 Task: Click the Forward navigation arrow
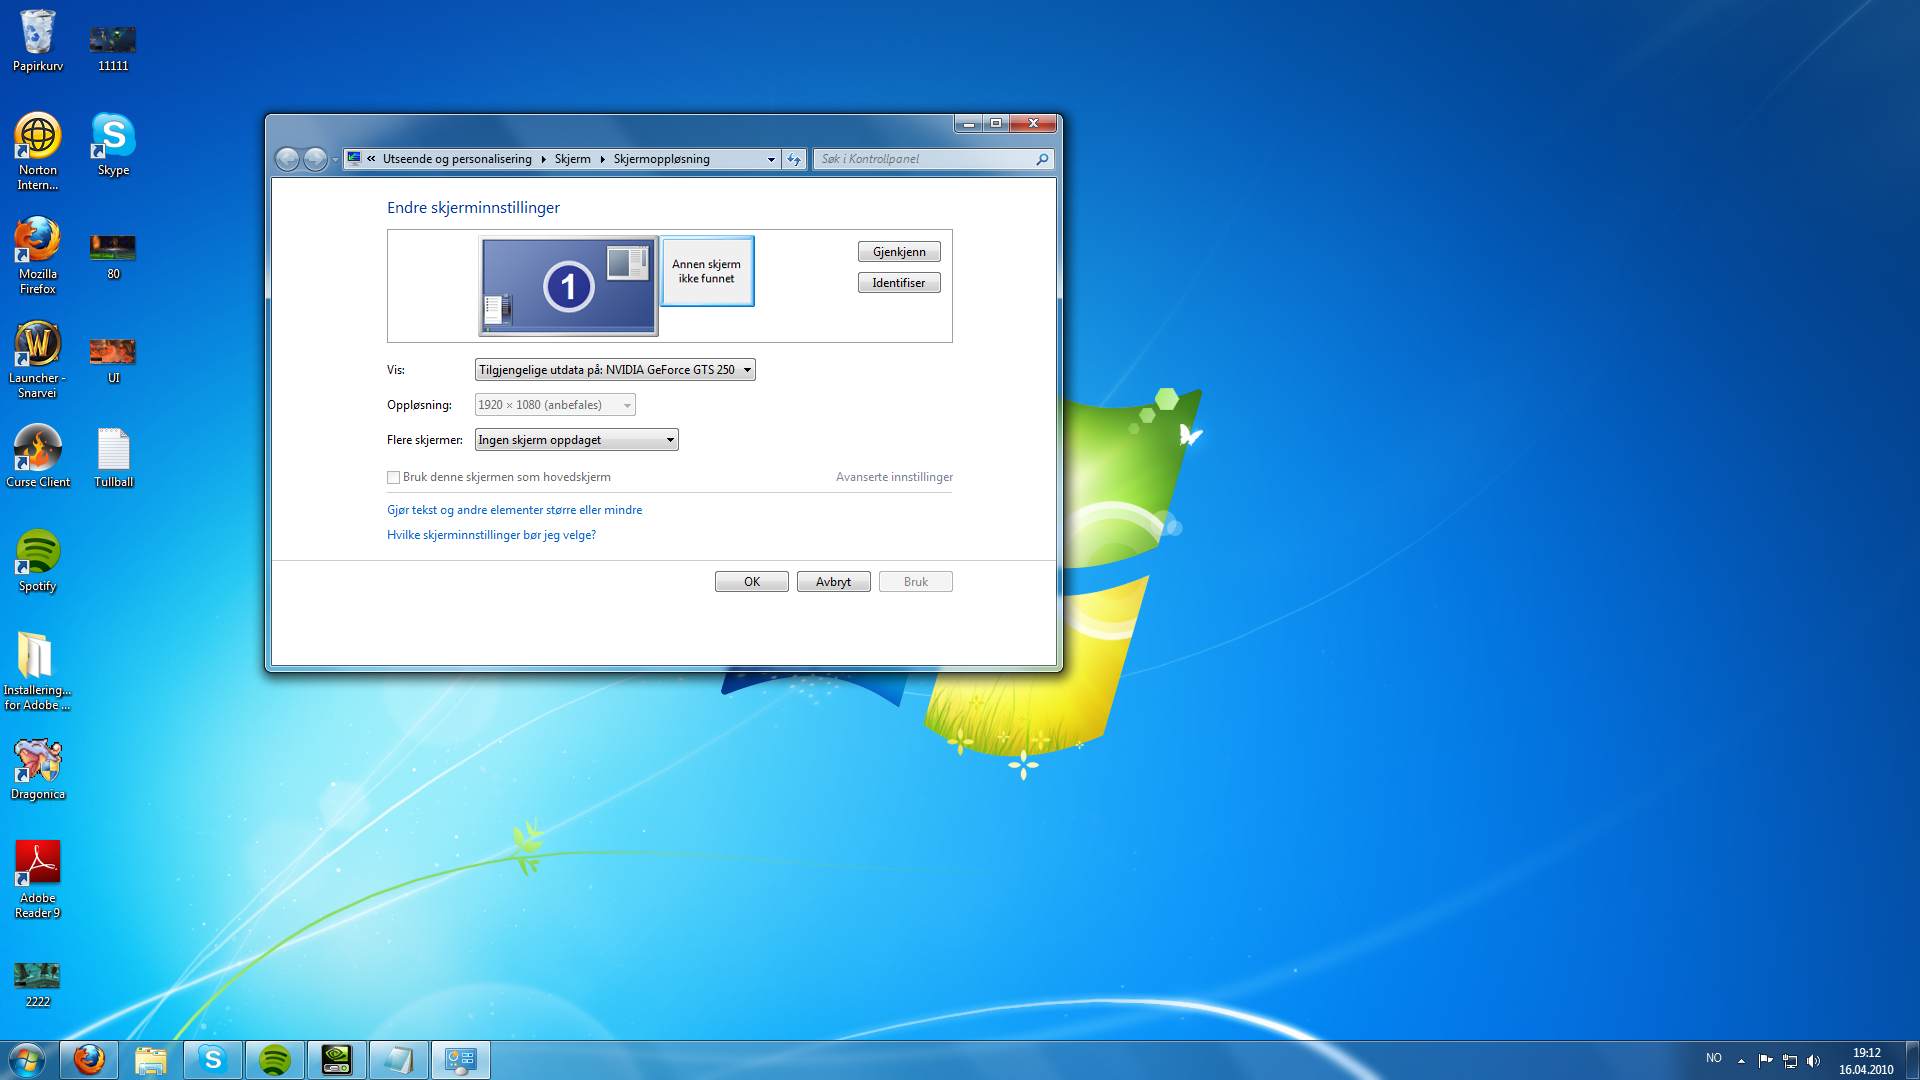pyautogui.click(x=315, y=159)
